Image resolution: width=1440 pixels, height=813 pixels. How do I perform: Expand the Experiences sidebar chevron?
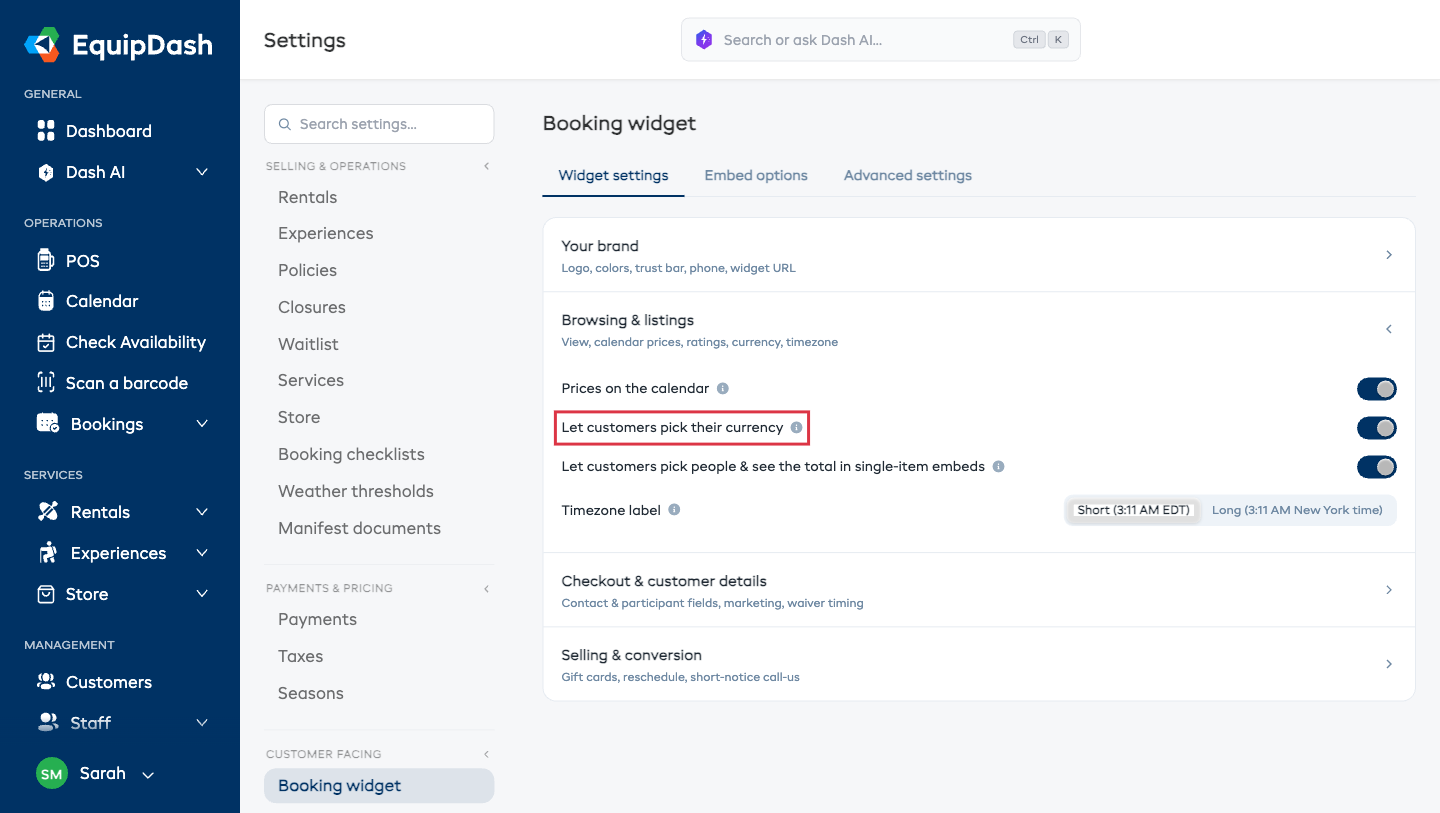coord(202,553)
